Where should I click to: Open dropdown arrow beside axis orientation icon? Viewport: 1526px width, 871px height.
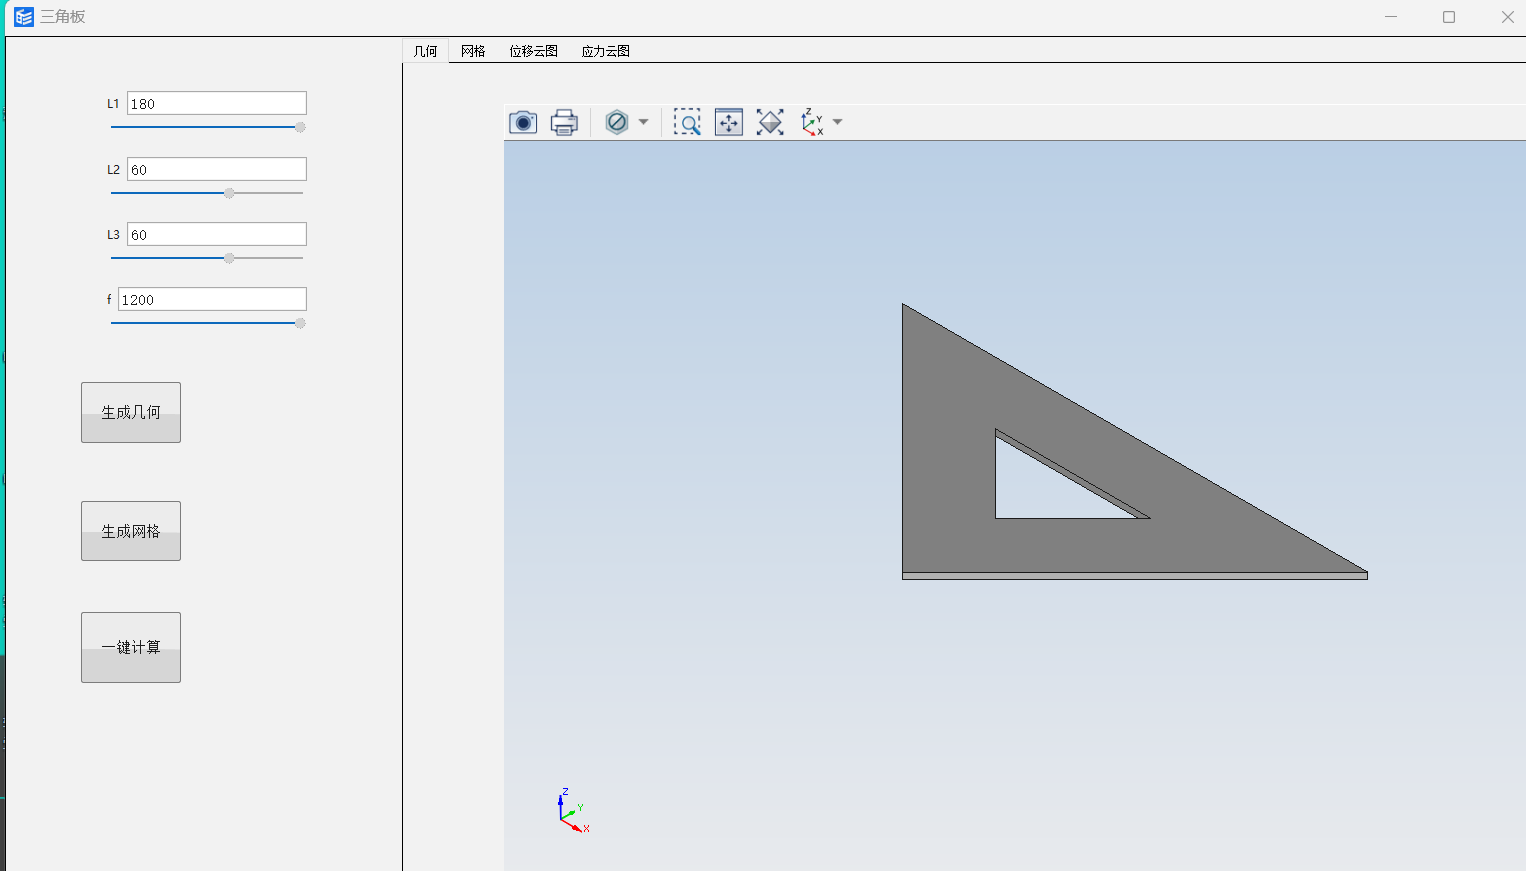[838, 122]
